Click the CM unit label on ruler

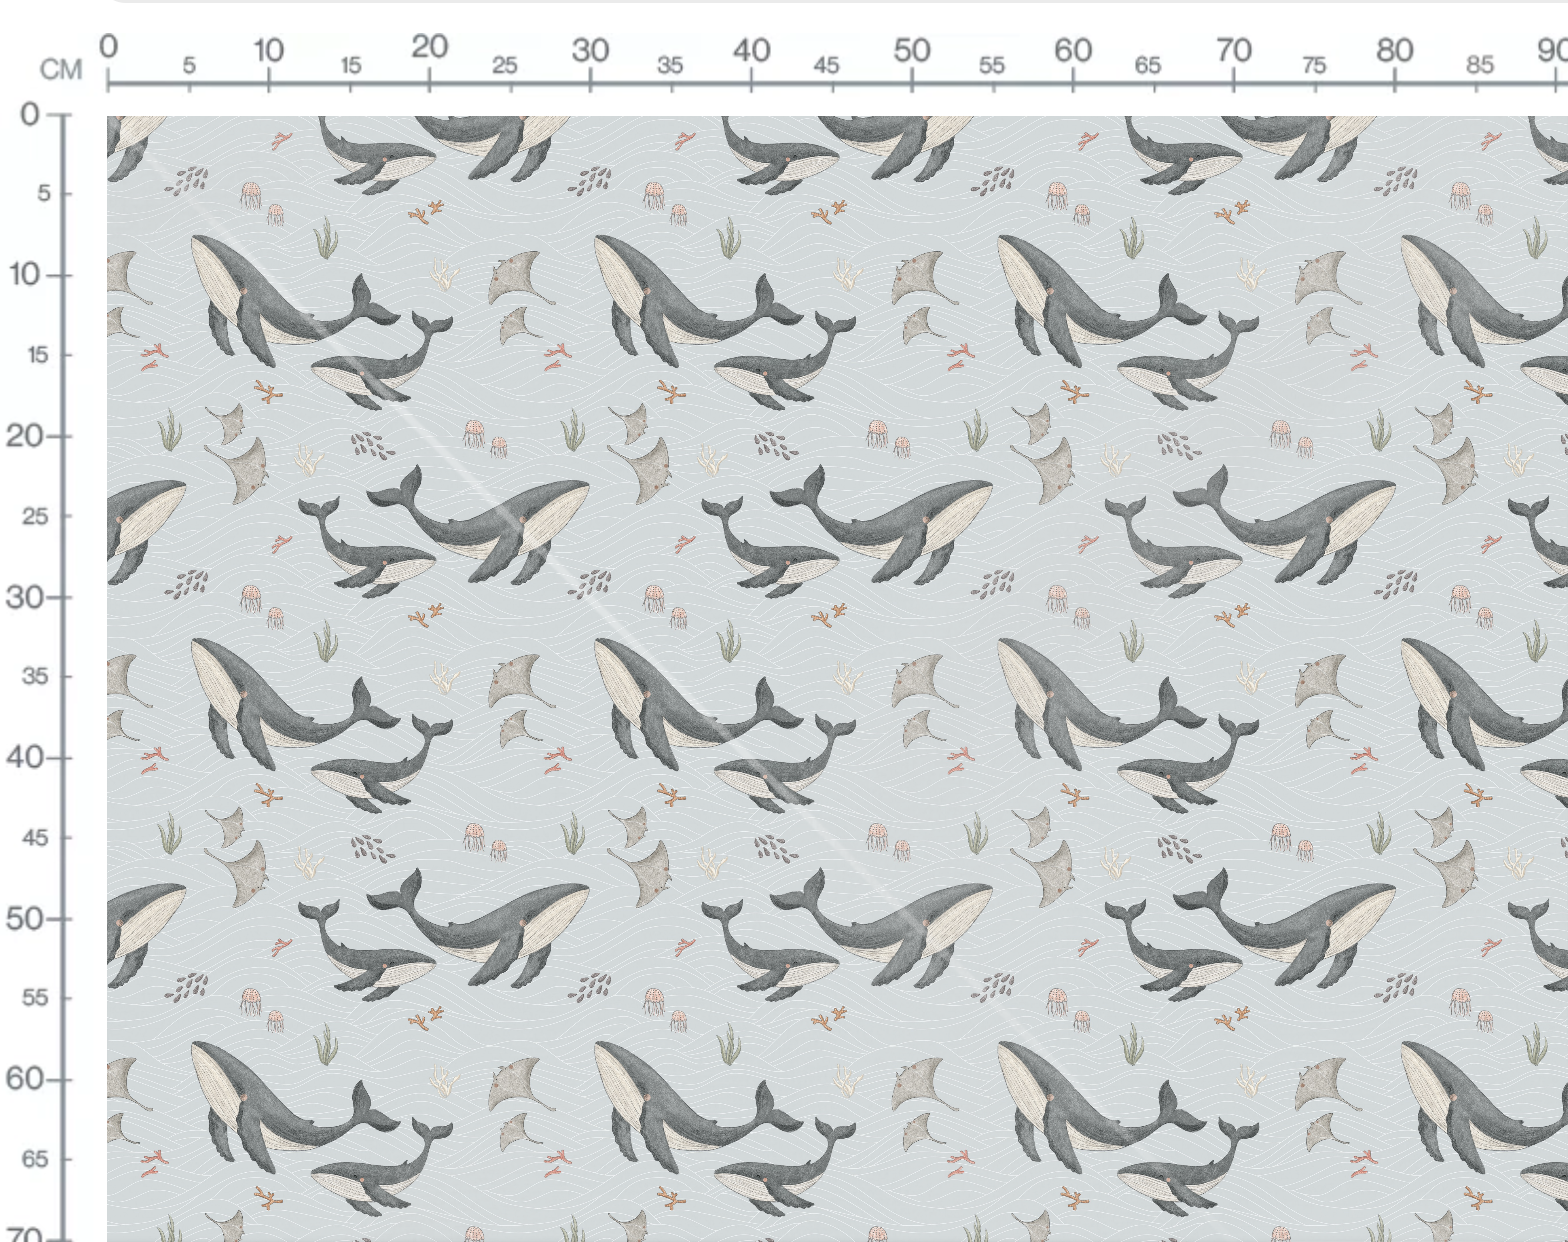tap(61, 69)
